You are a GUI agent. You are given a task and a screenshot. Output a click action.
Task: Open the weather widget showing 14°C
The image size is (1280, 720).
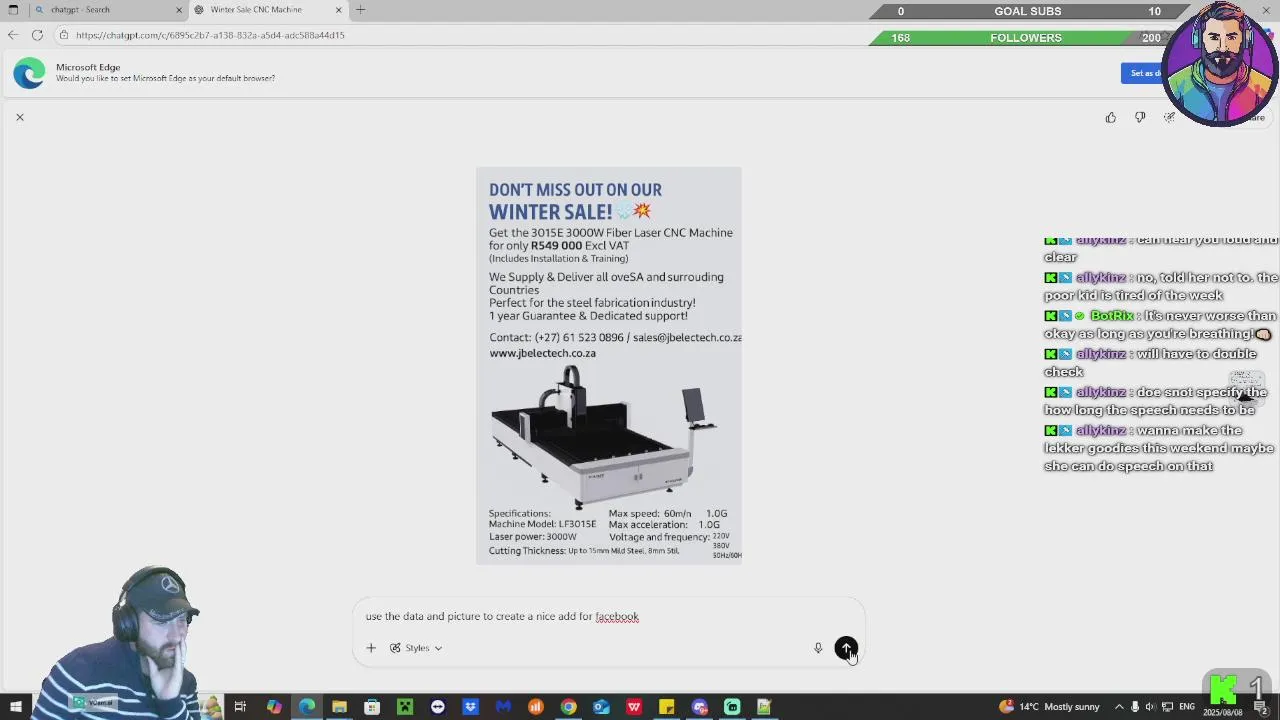pos(1049,707)
